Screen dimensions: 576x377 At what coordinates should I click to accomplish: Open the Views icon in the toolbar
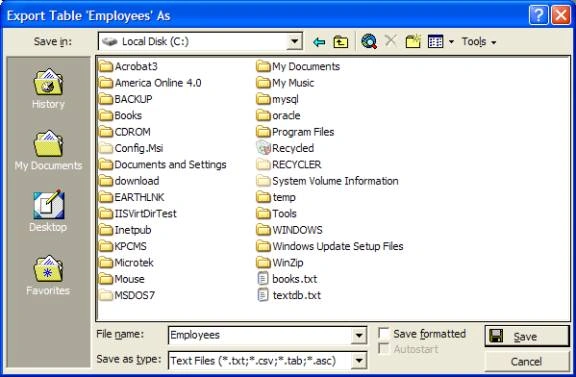click(436, 42)
